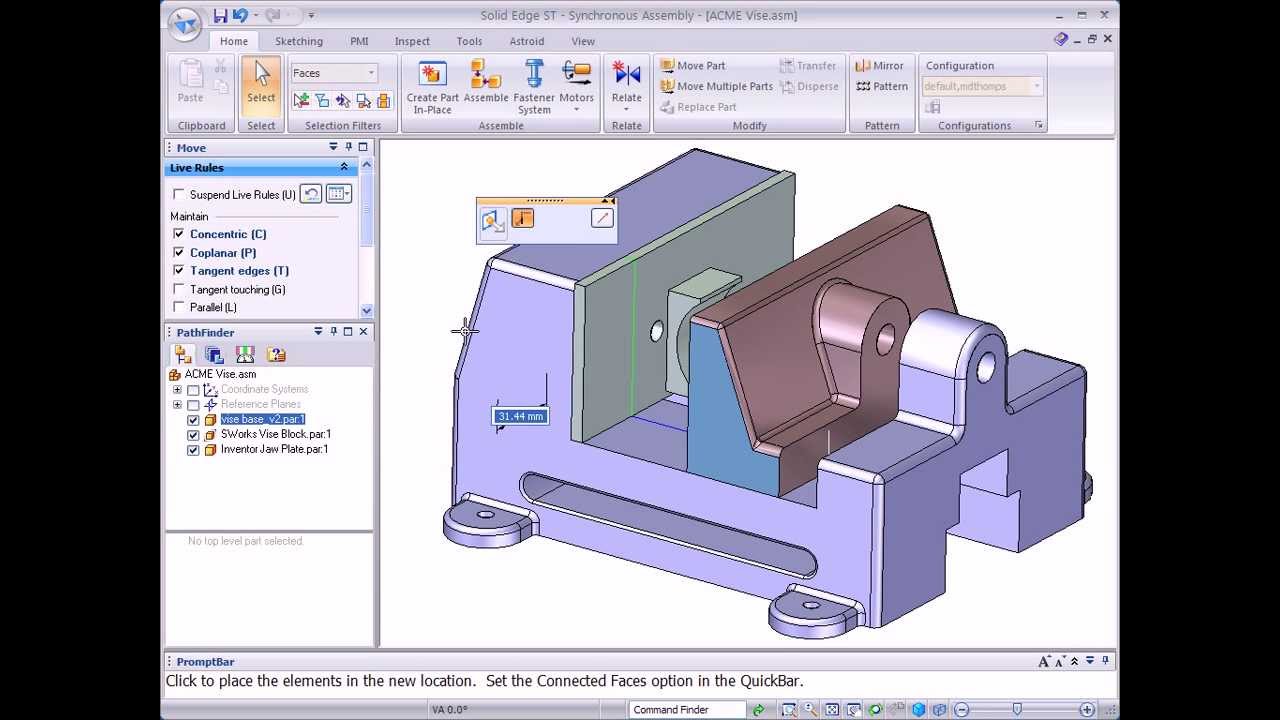Enable the Tangent touching rule
The image size is (1280, 720).
[x=180, y=290]
